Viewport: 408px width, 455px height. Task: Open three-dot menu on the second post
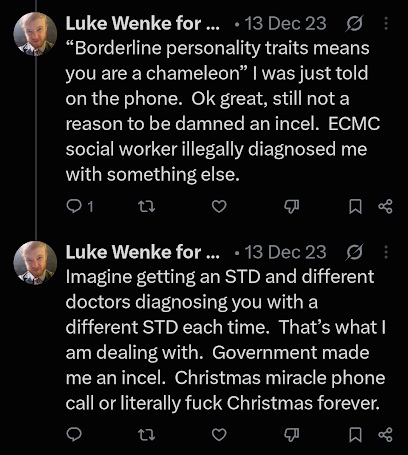386,252
